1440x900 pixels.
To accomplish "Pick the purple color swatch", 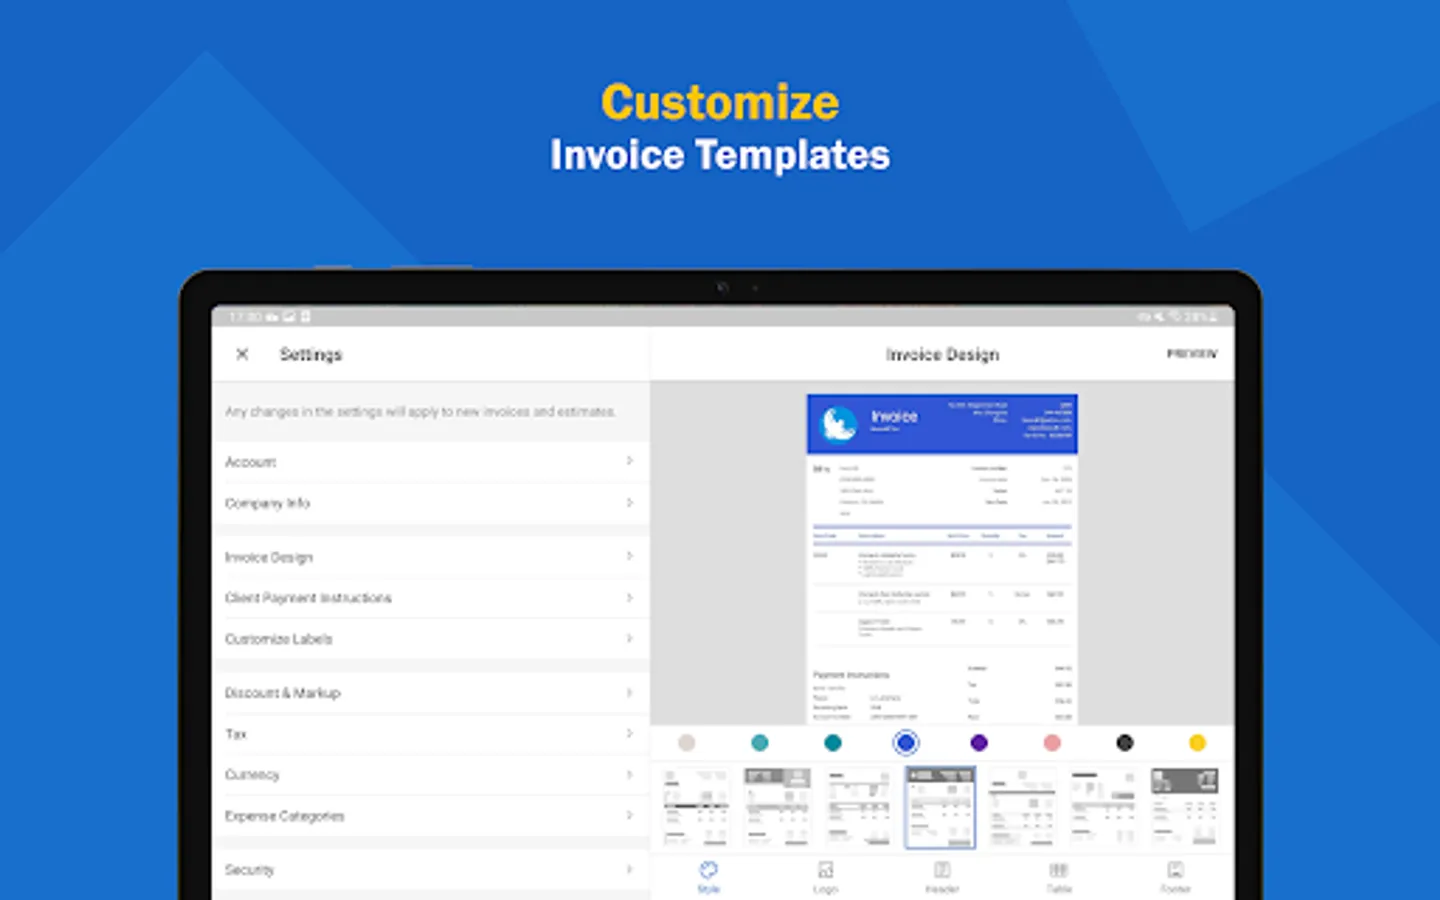I will (x=979, y=743).
